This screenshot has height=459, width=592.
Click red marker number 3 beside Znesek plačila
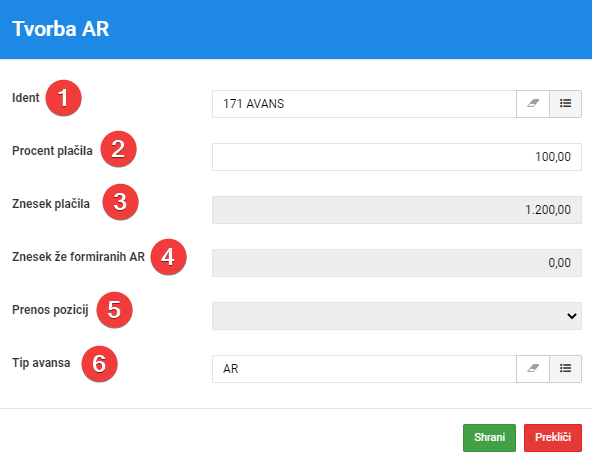120,202
